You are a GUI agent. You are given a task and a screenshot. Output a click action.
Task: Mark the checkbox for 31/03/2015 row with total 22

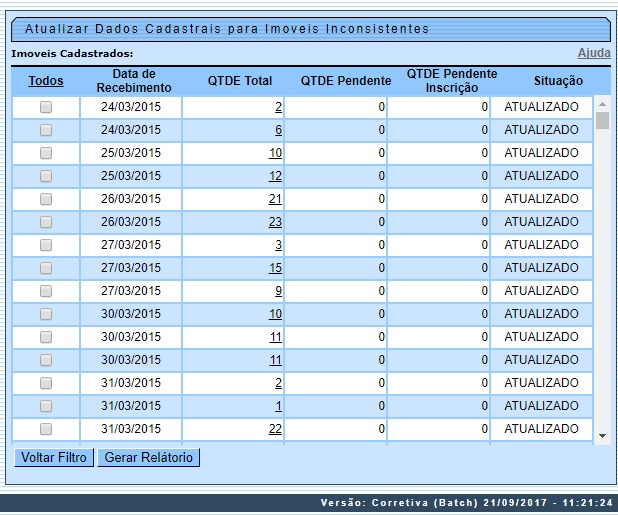click(x=46, y=429)
